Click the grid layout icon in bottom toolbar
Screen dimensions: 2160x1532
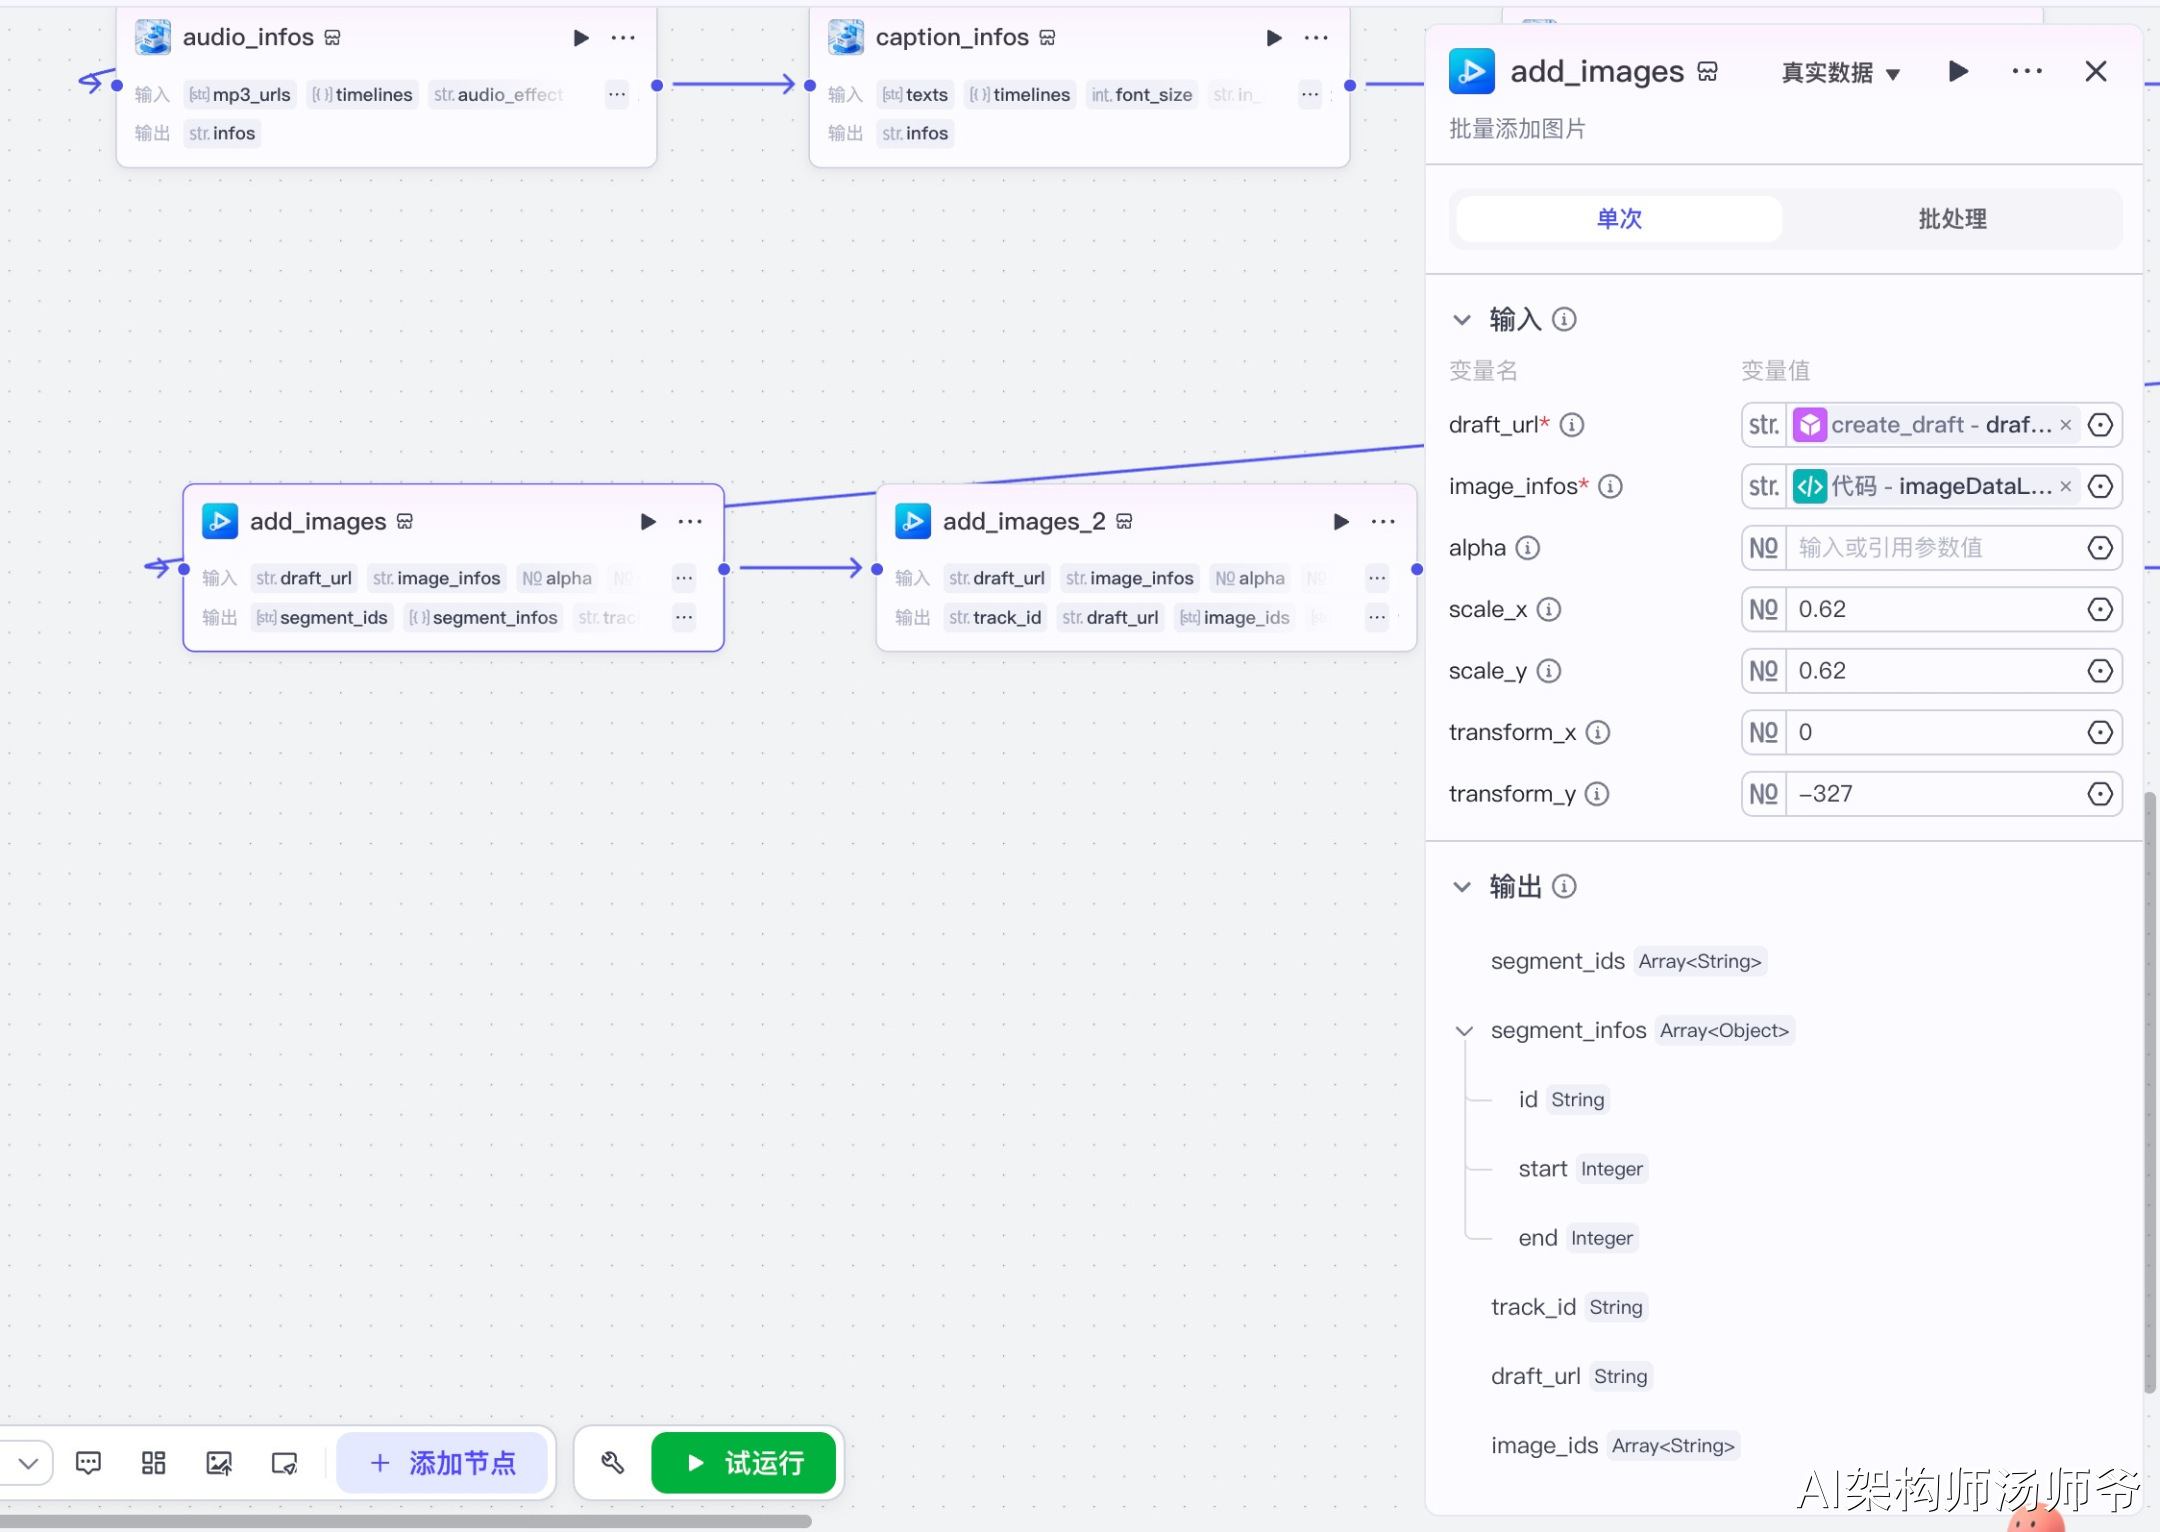[153, 1463]
